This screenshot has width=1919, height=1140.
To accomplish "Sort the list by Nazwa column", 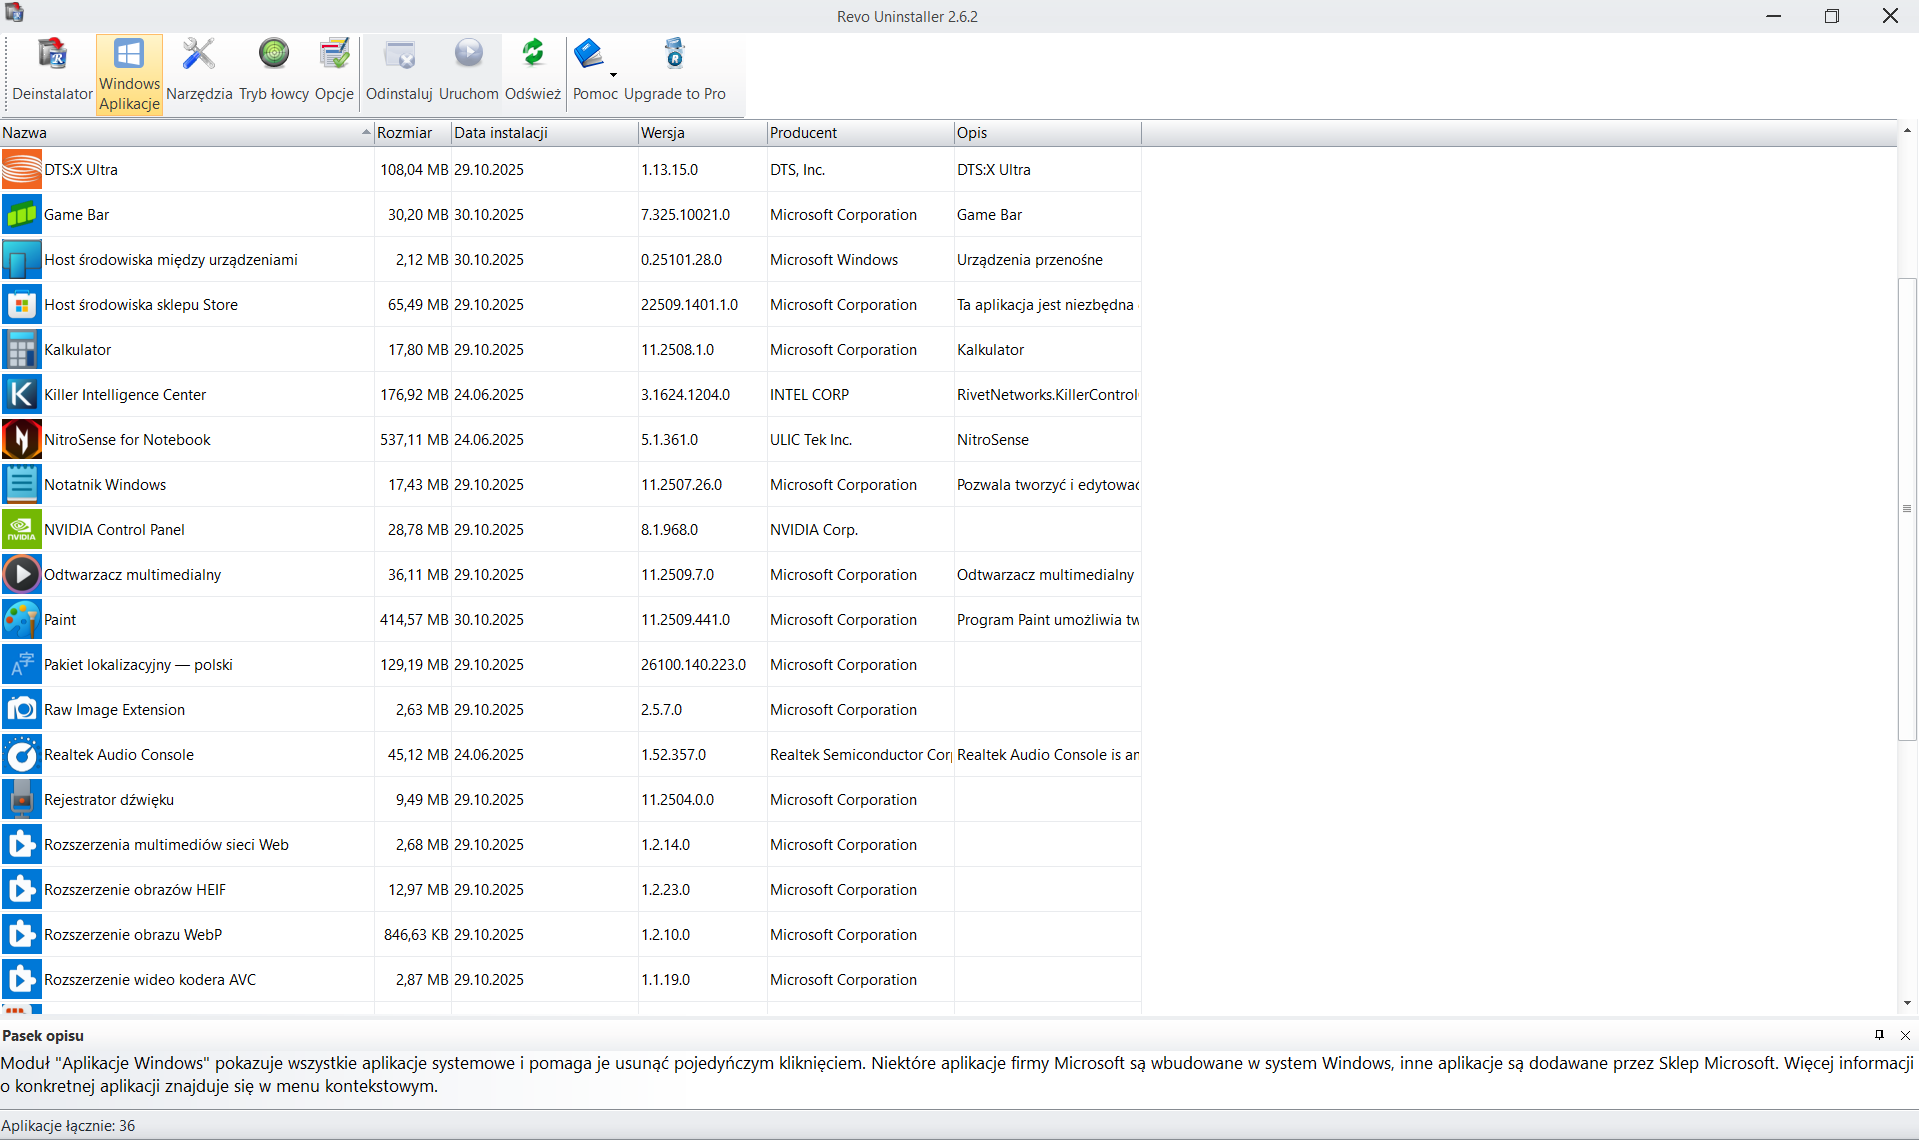I will click(187, 133).
